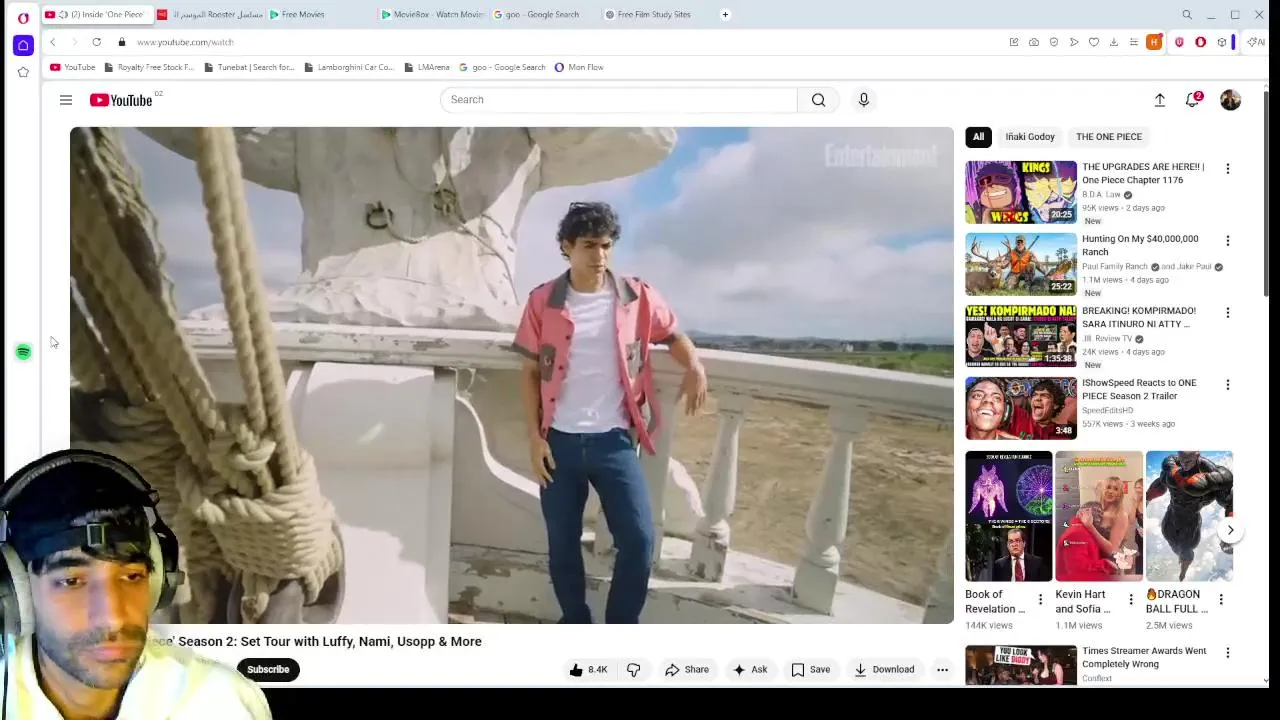Open Easy Setup sliders icon
The width and height of the screenshot is (1280, 720).
click(1134, 42)
